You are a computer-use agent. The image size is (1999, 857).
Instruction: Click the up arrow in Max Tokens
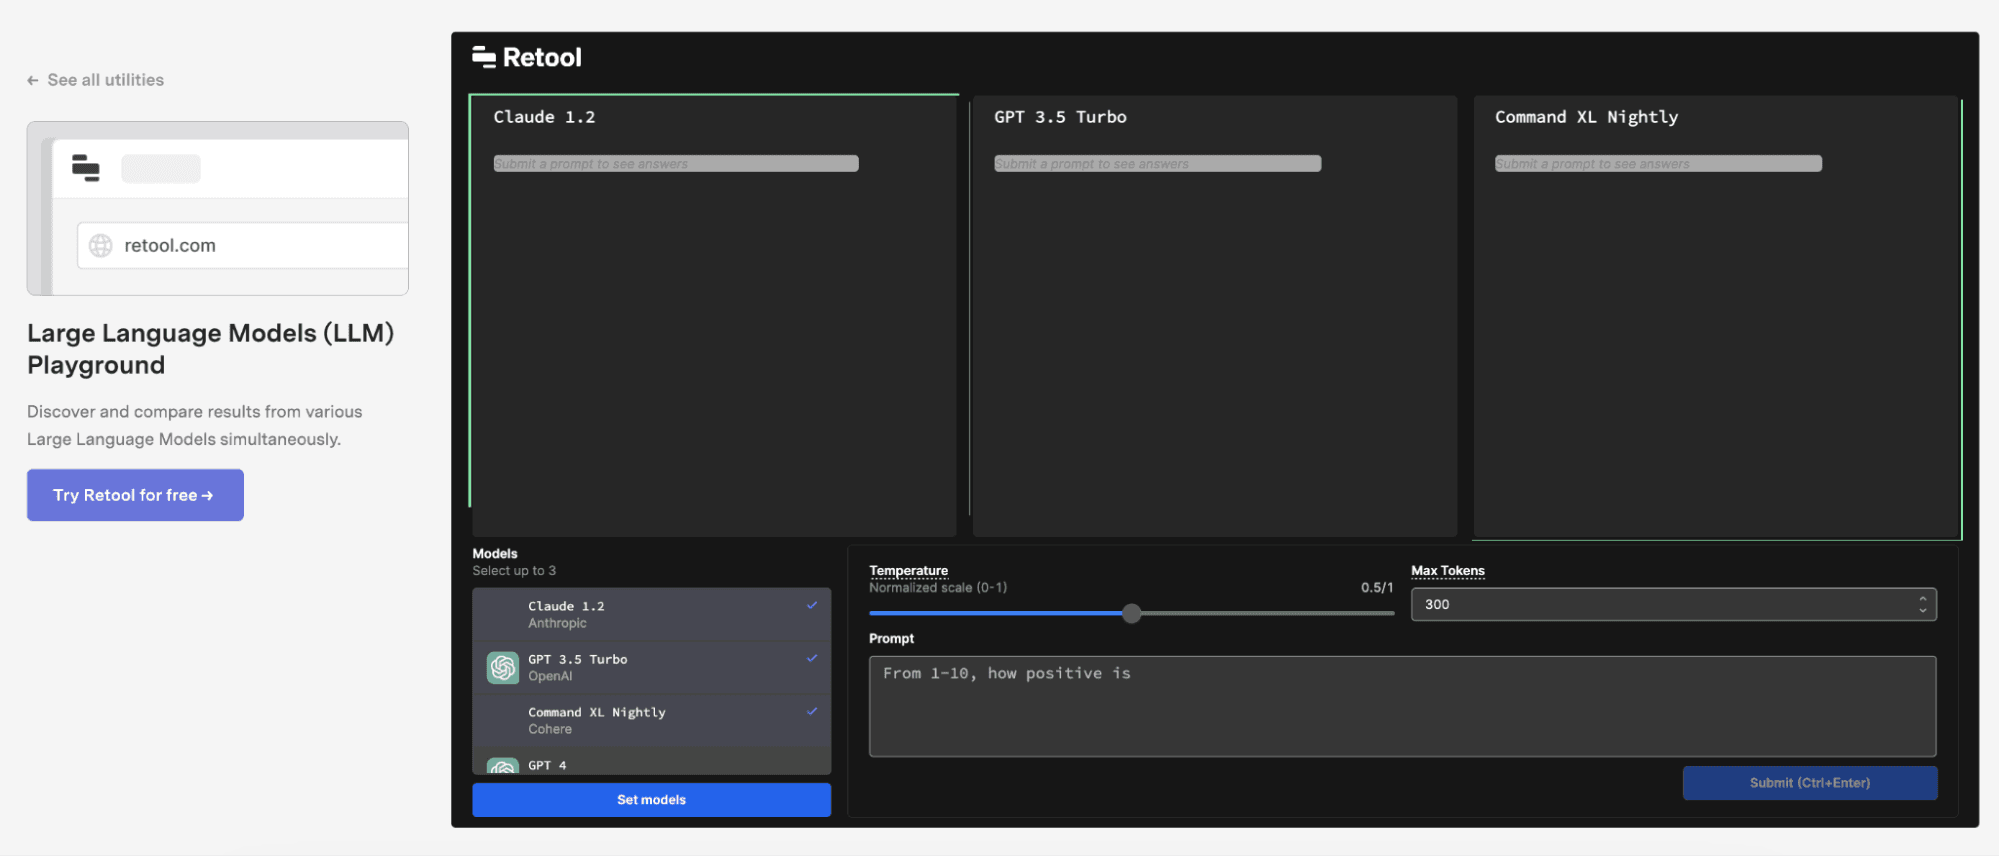click(1922, 599)
